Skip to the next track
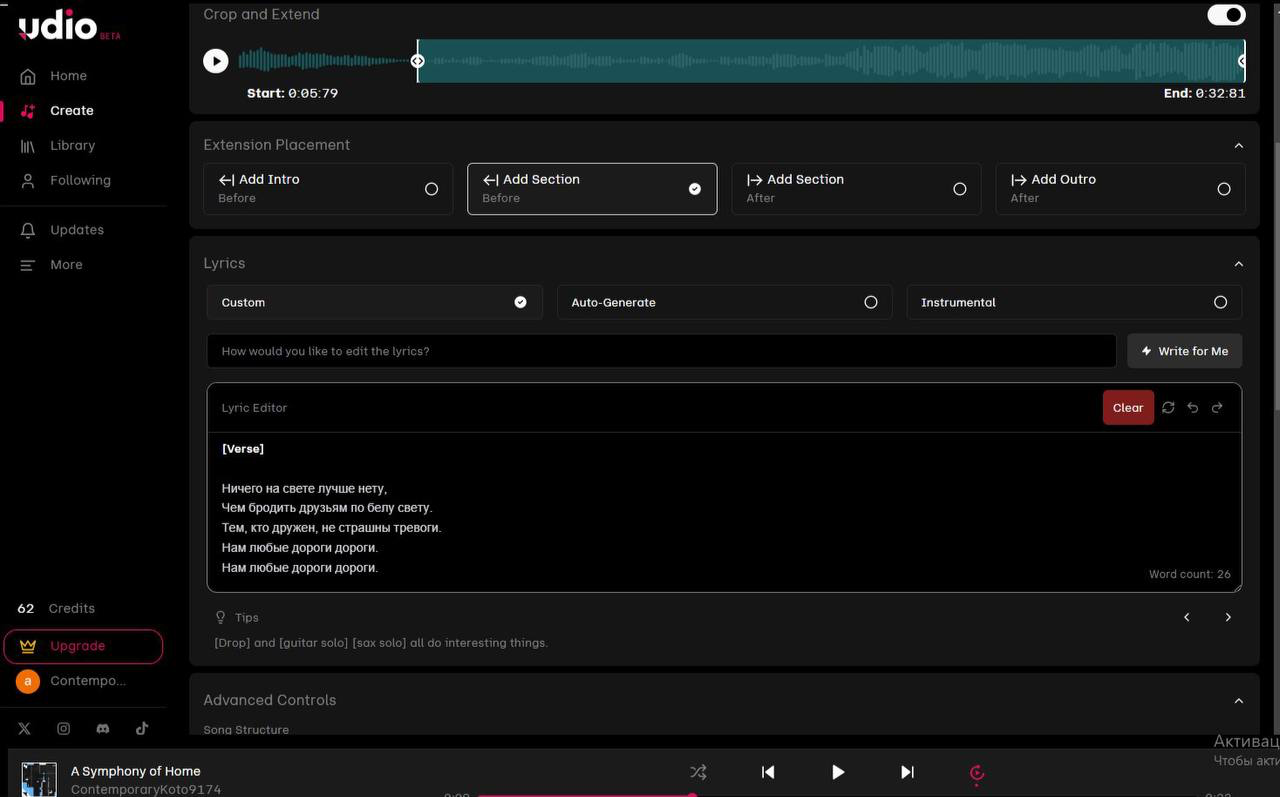Viewport: 1280px width, 797px height. tap(907, 772)
